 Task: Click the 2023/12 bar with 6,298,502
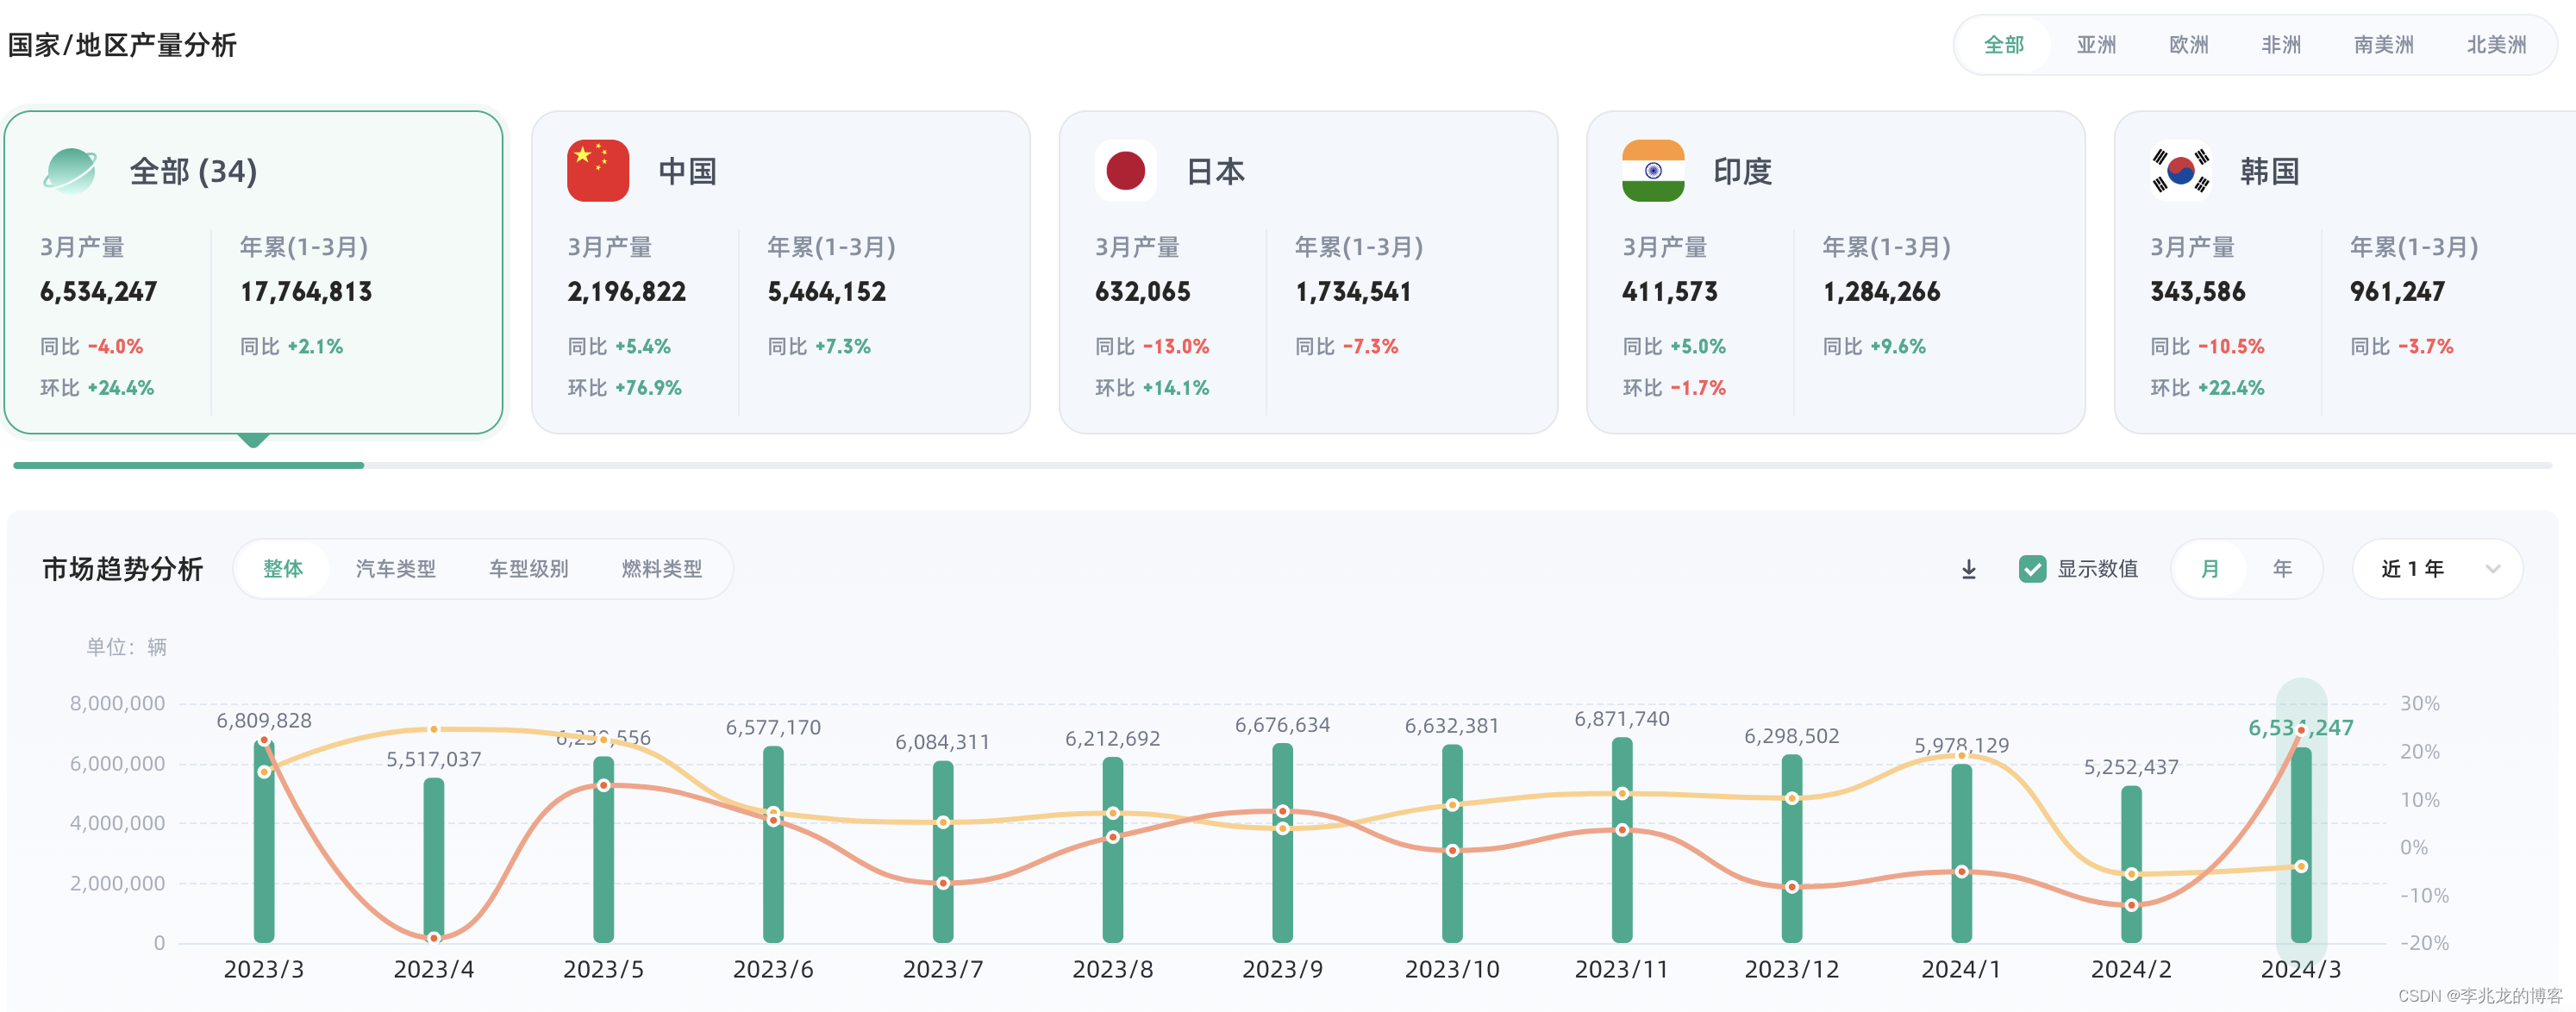pyautogui.click(x=1792, y=849)
